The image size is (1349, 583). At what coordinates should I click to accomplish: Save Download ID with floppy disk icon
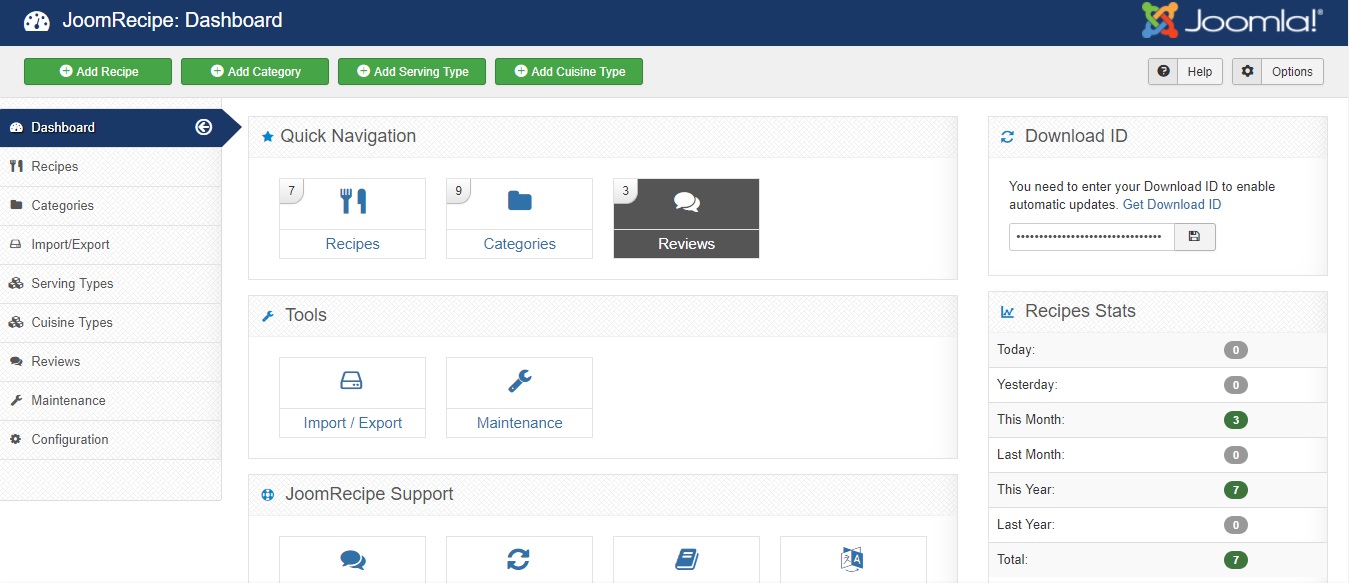1194,237
